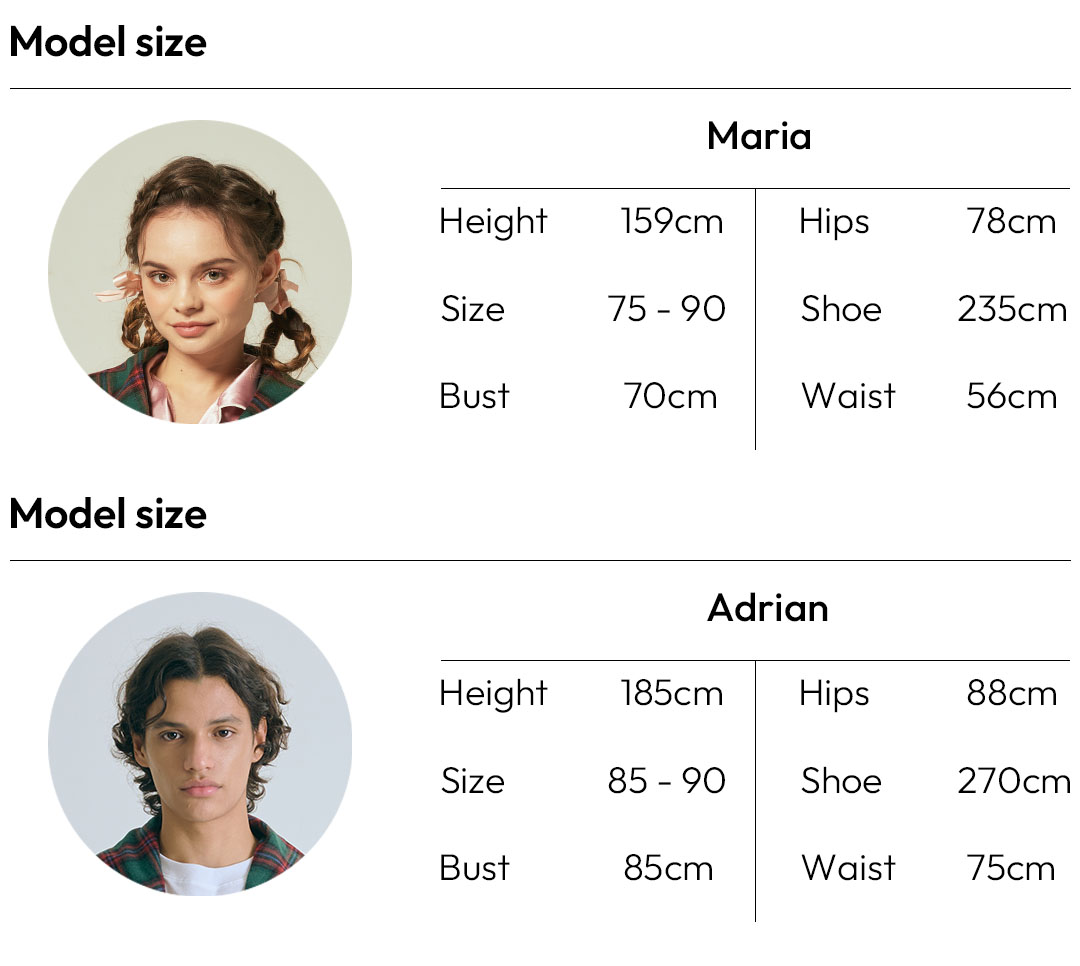Click Maria's circular model photo
The image size is (1080, 966).
[x=200, y=271]
